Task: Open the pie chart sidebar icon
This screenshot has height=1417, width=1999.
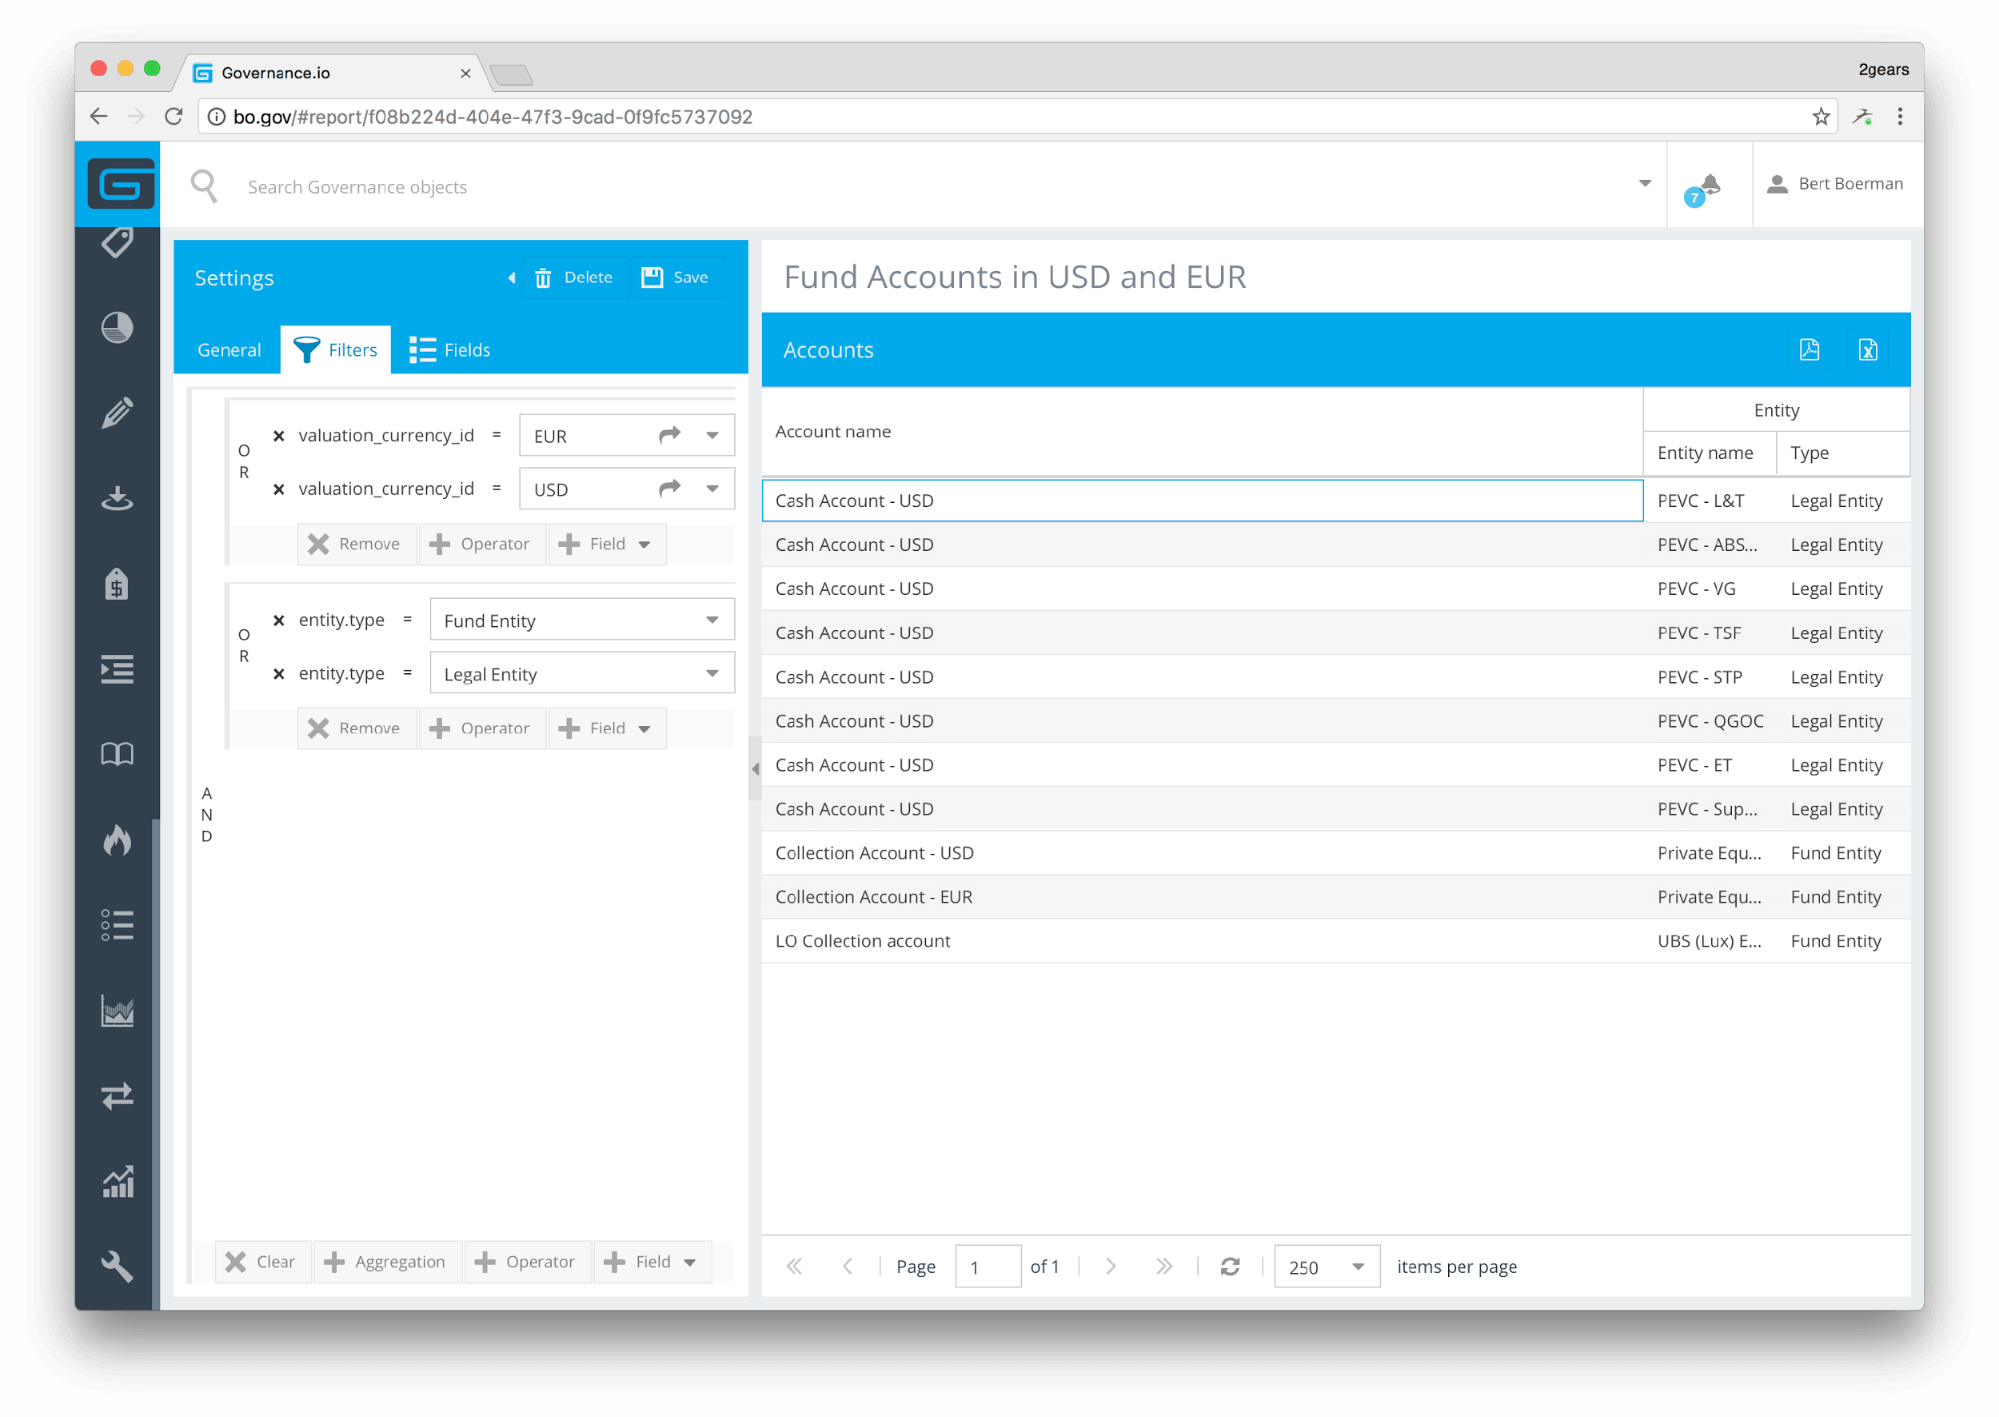Action: (117, 327)
